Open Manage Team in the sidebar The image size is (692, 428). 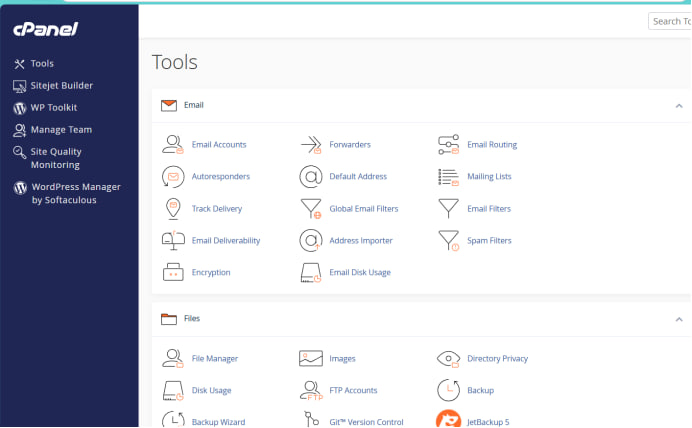click(x=53, y=130)
